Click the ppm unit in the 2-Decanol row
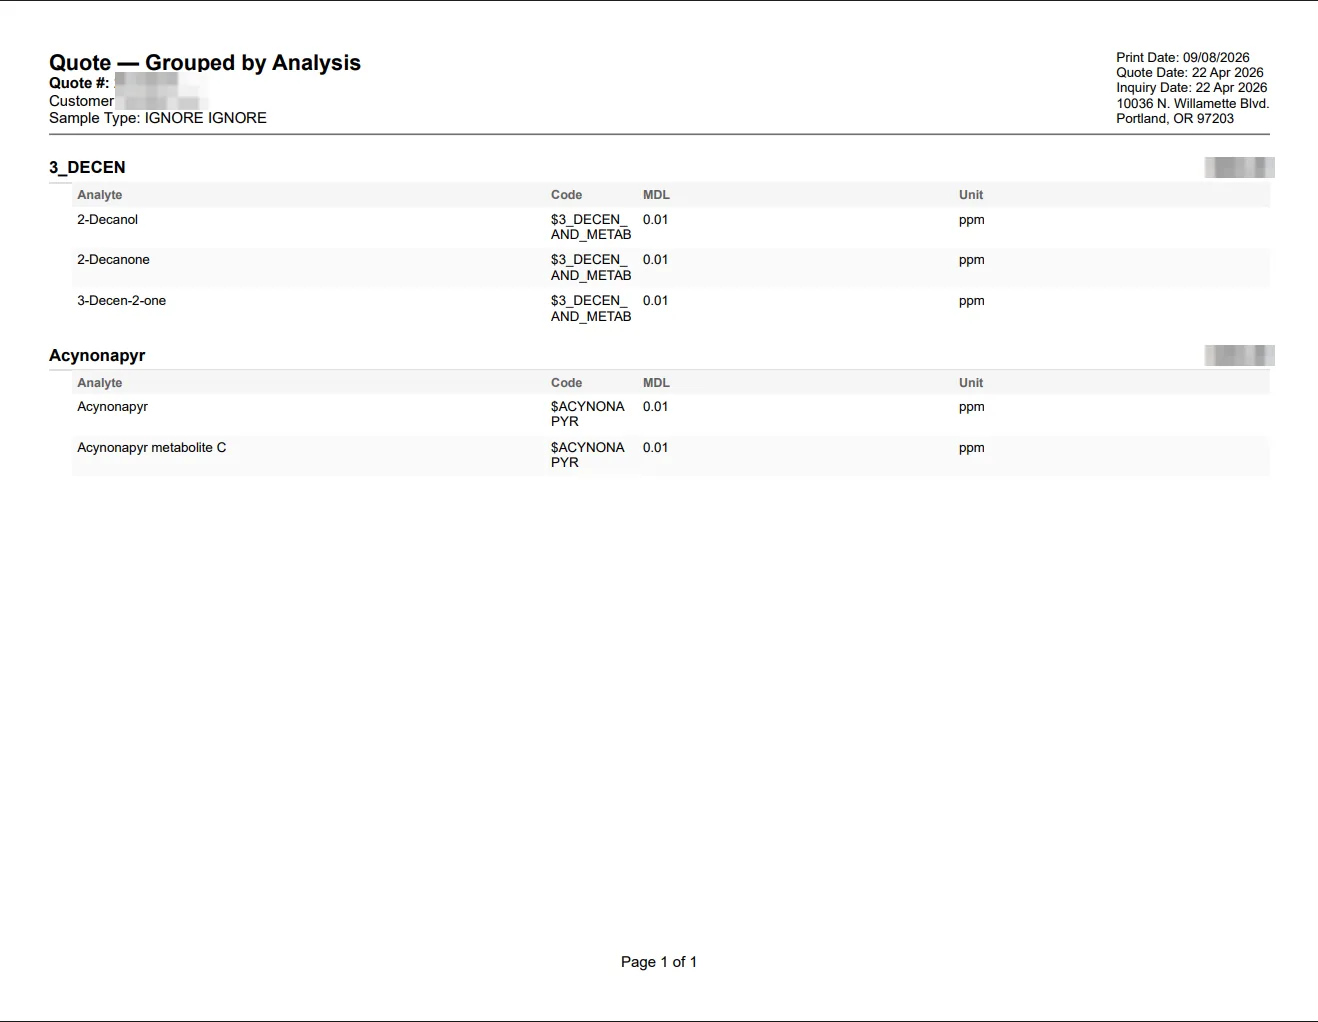The height and width of the screenshot is (1022, 1318). pyautogui.click(x=971, y=220)
